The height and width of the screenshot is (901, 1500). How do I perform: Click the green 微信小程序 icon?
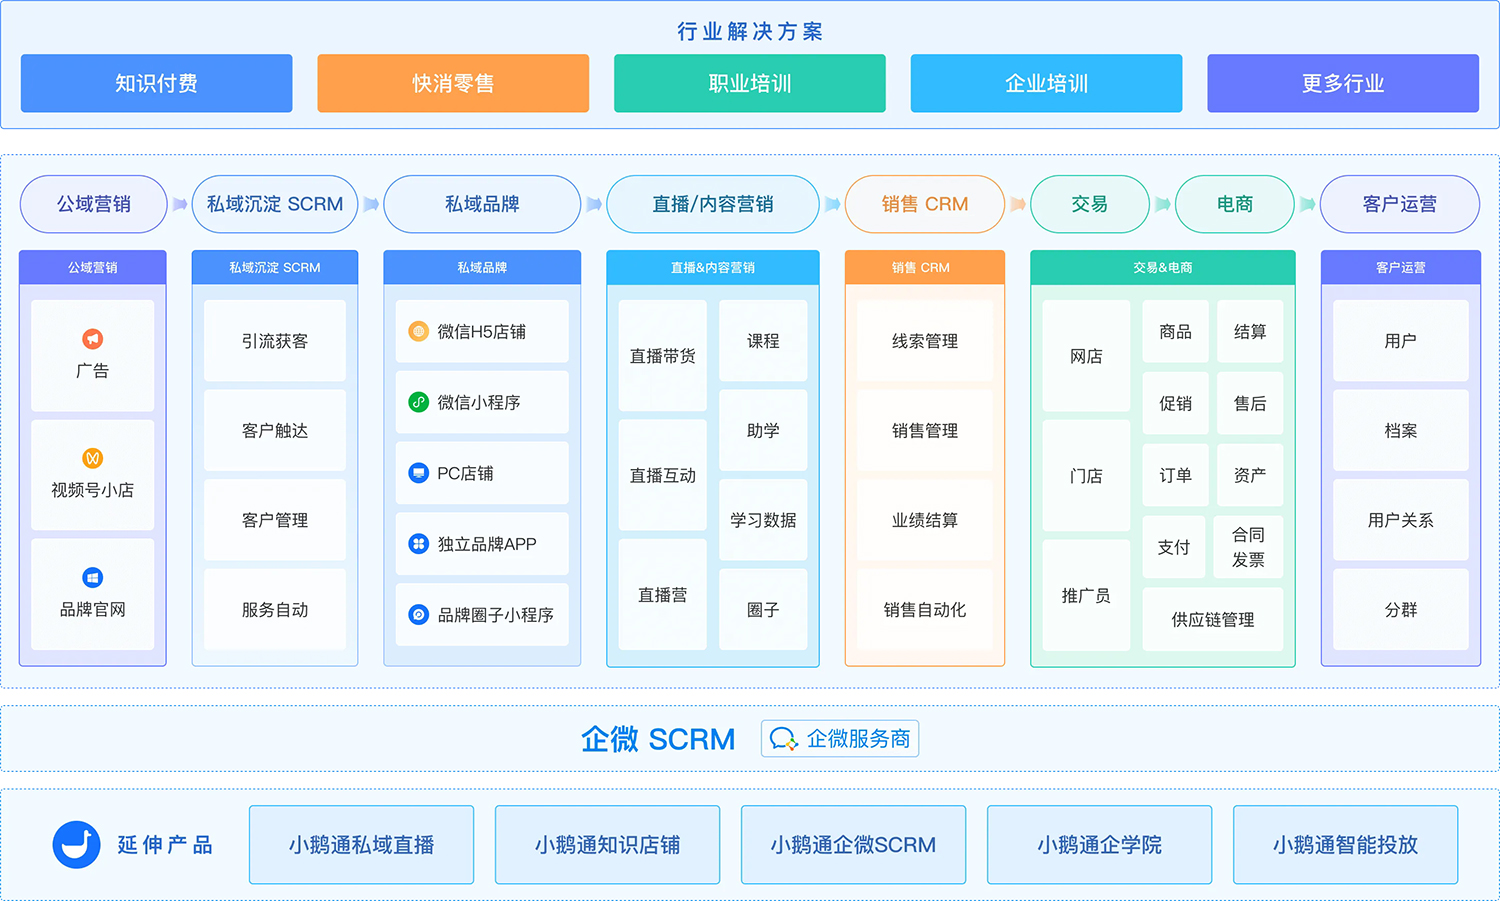tap(419, 402)
